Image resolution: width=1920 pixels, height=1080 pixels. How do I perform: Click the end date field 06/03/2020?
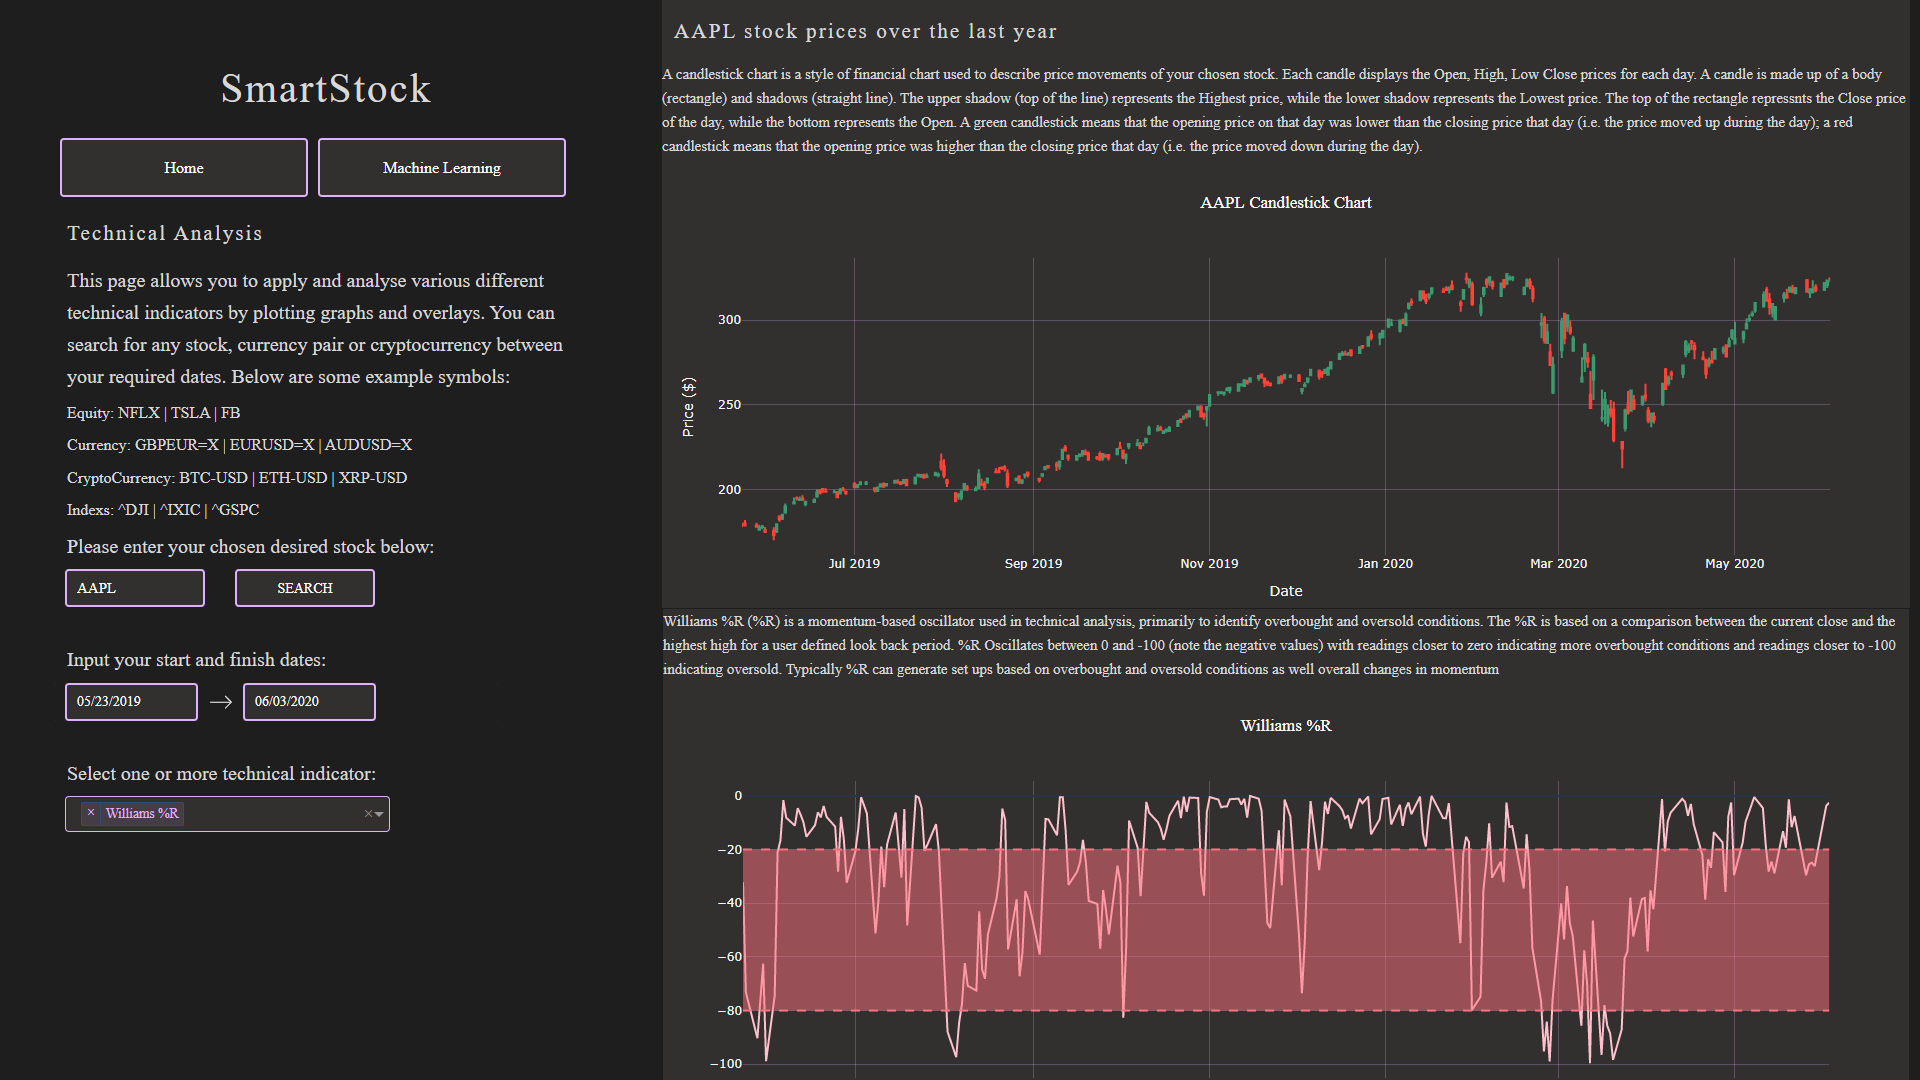(309, 701)
